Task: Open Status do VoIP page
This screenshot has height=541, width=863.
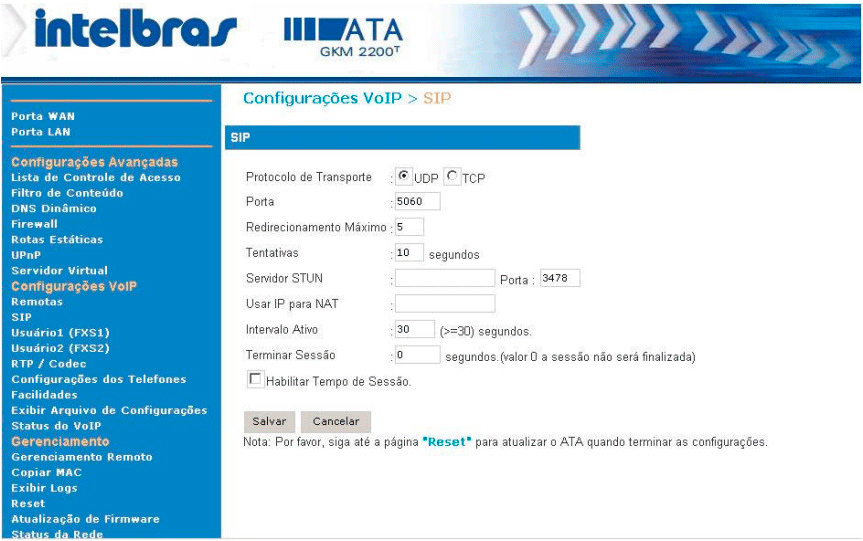Action: [x=56, y=425]
